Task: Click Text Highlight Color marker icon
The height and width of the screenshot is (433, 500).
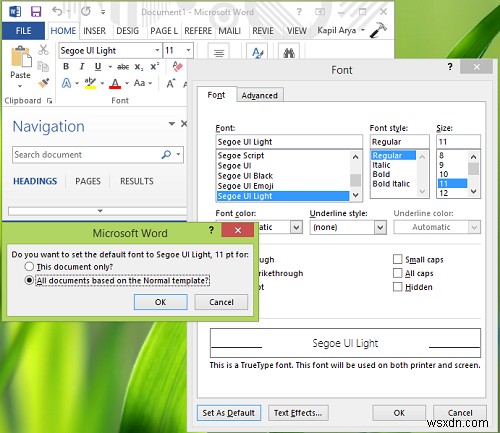Action: click(90, 83)
